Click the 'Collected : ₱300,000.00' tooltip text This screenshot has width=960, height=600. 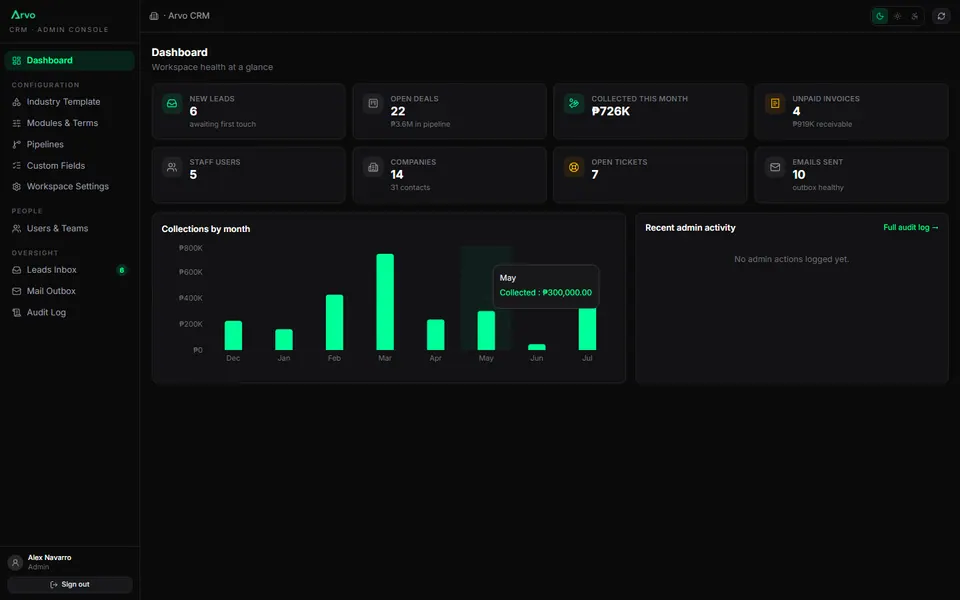546,293
